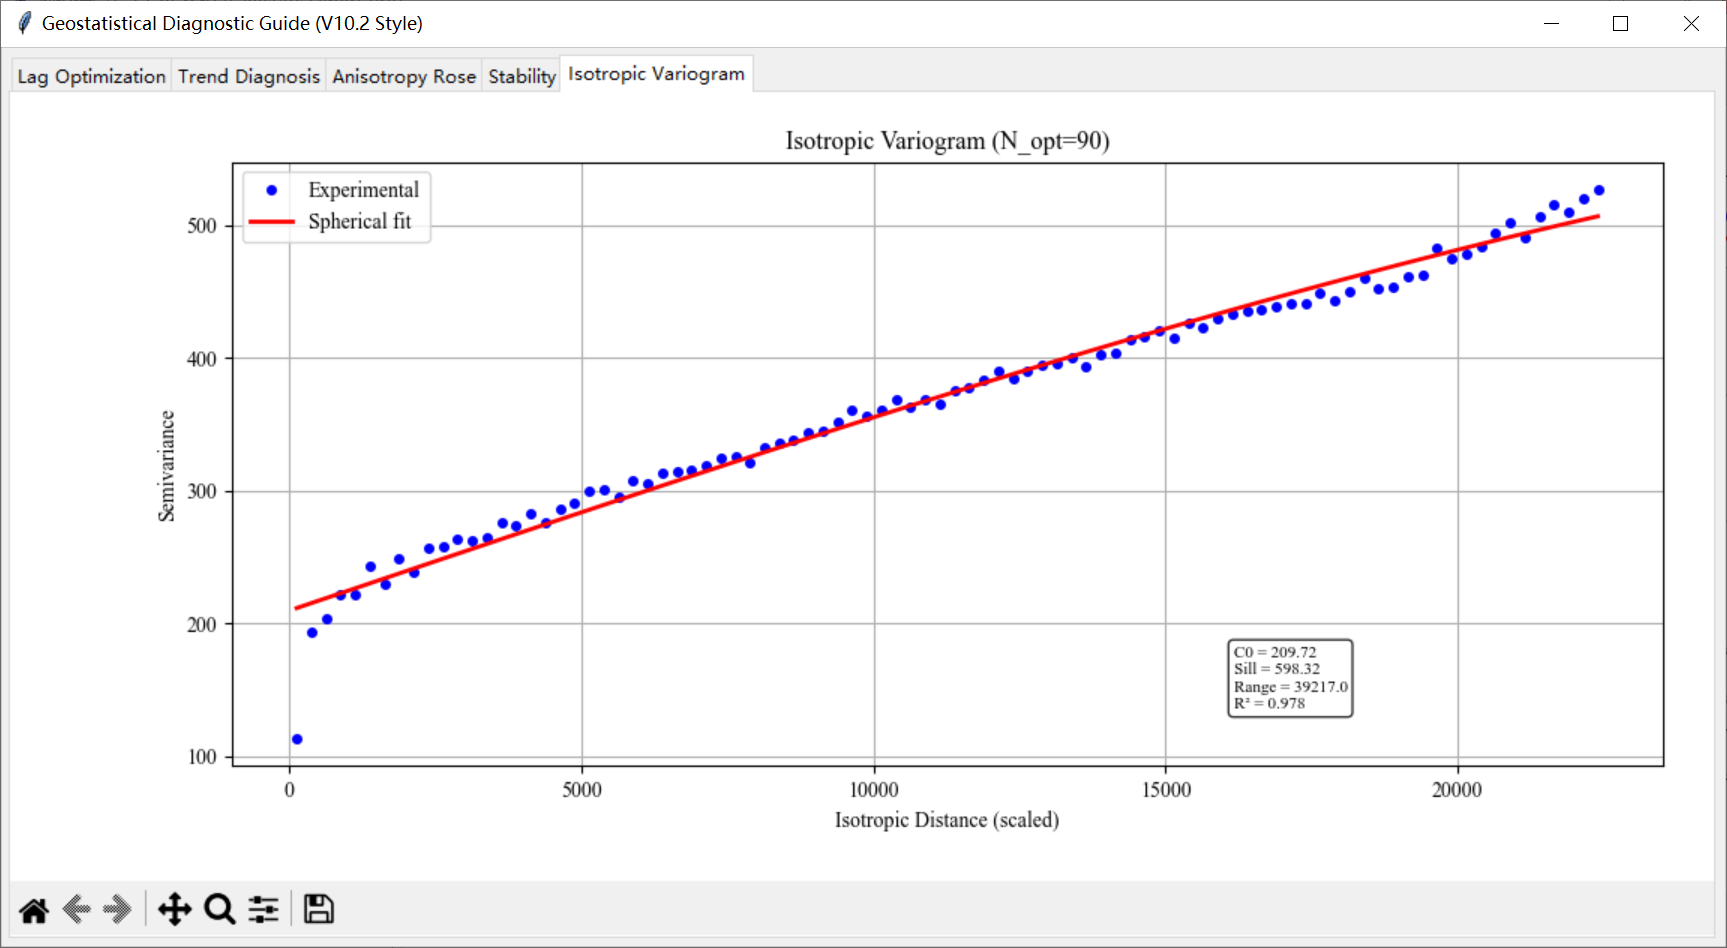The height and width of the screenshot is (948, 1727).
Task: Open the Trend Diagnosis tab
Action: pos(249,76)
